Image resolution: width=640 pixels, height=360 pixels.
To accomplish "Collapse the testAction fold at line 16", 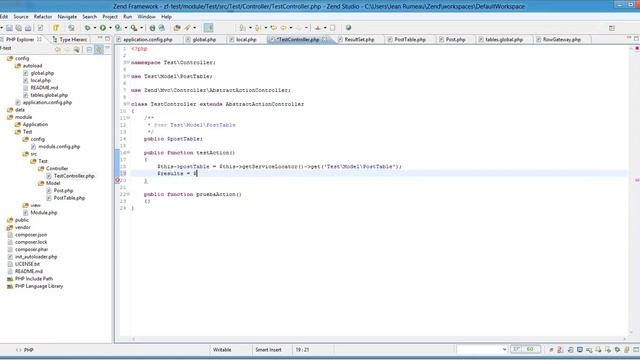I will click(x=128, y=153).
